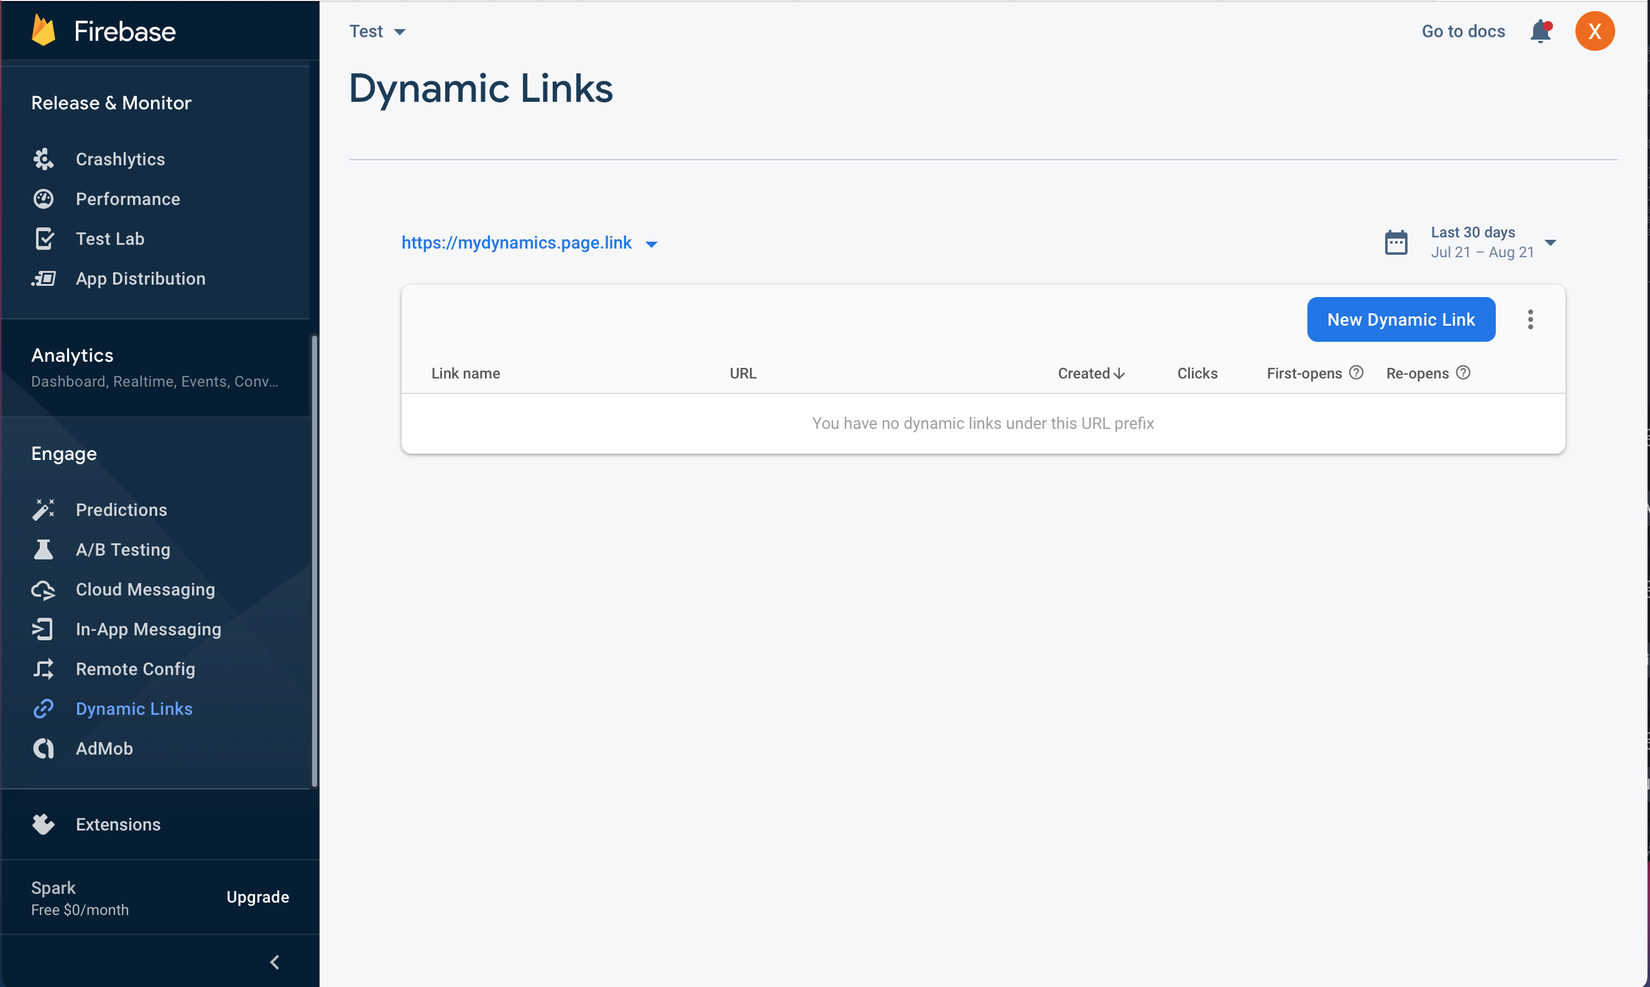This screenshot has width=1650, height=987.
Task: Click the Re-opens help icon
Action: (x=1463, y=373)
